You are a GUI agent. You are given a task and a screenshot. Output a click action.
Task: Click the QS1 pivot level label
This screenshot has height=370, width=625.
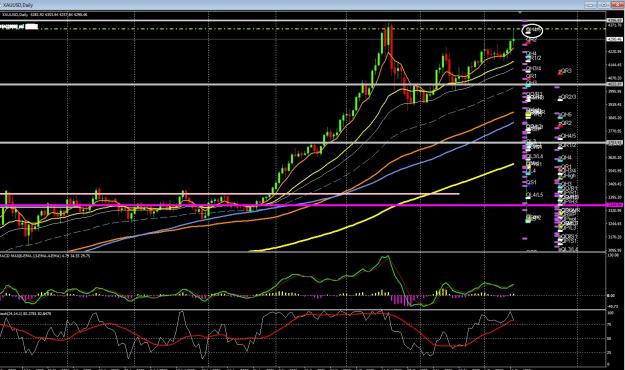point(531,182)
